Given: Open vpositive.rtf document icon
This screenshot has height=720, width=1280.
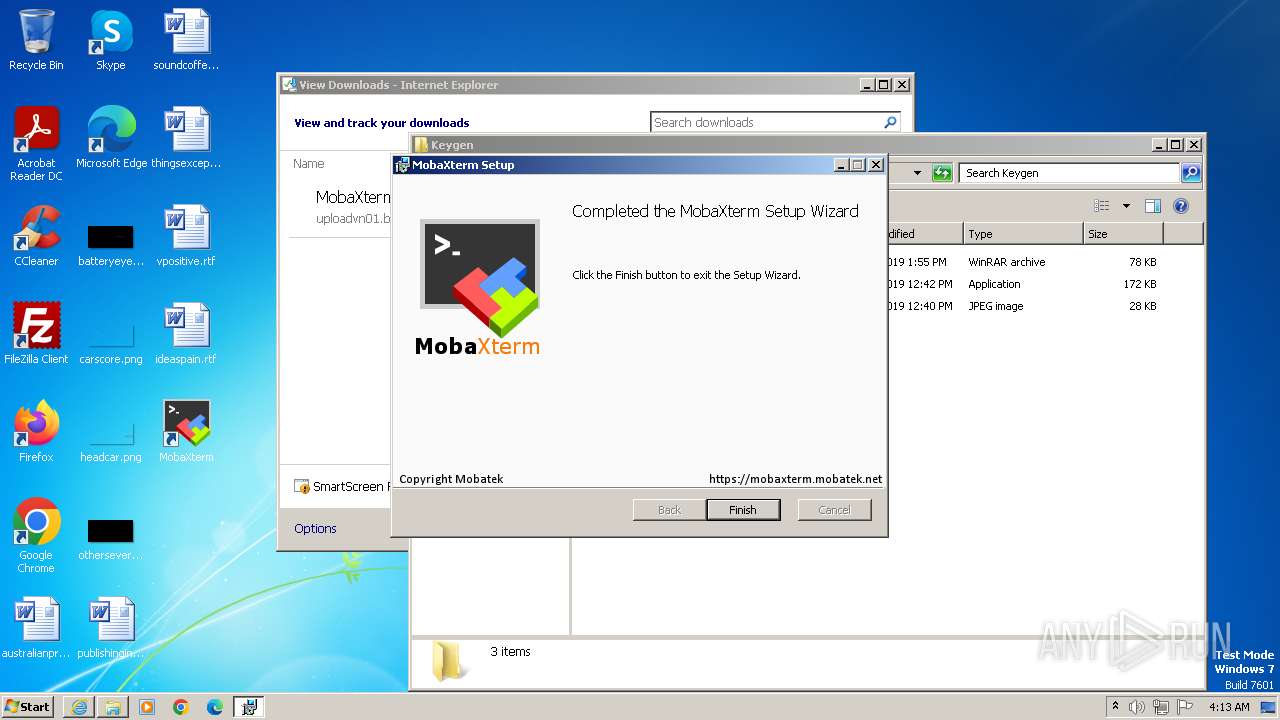Looking at the screenshot, I should (186, 235).
